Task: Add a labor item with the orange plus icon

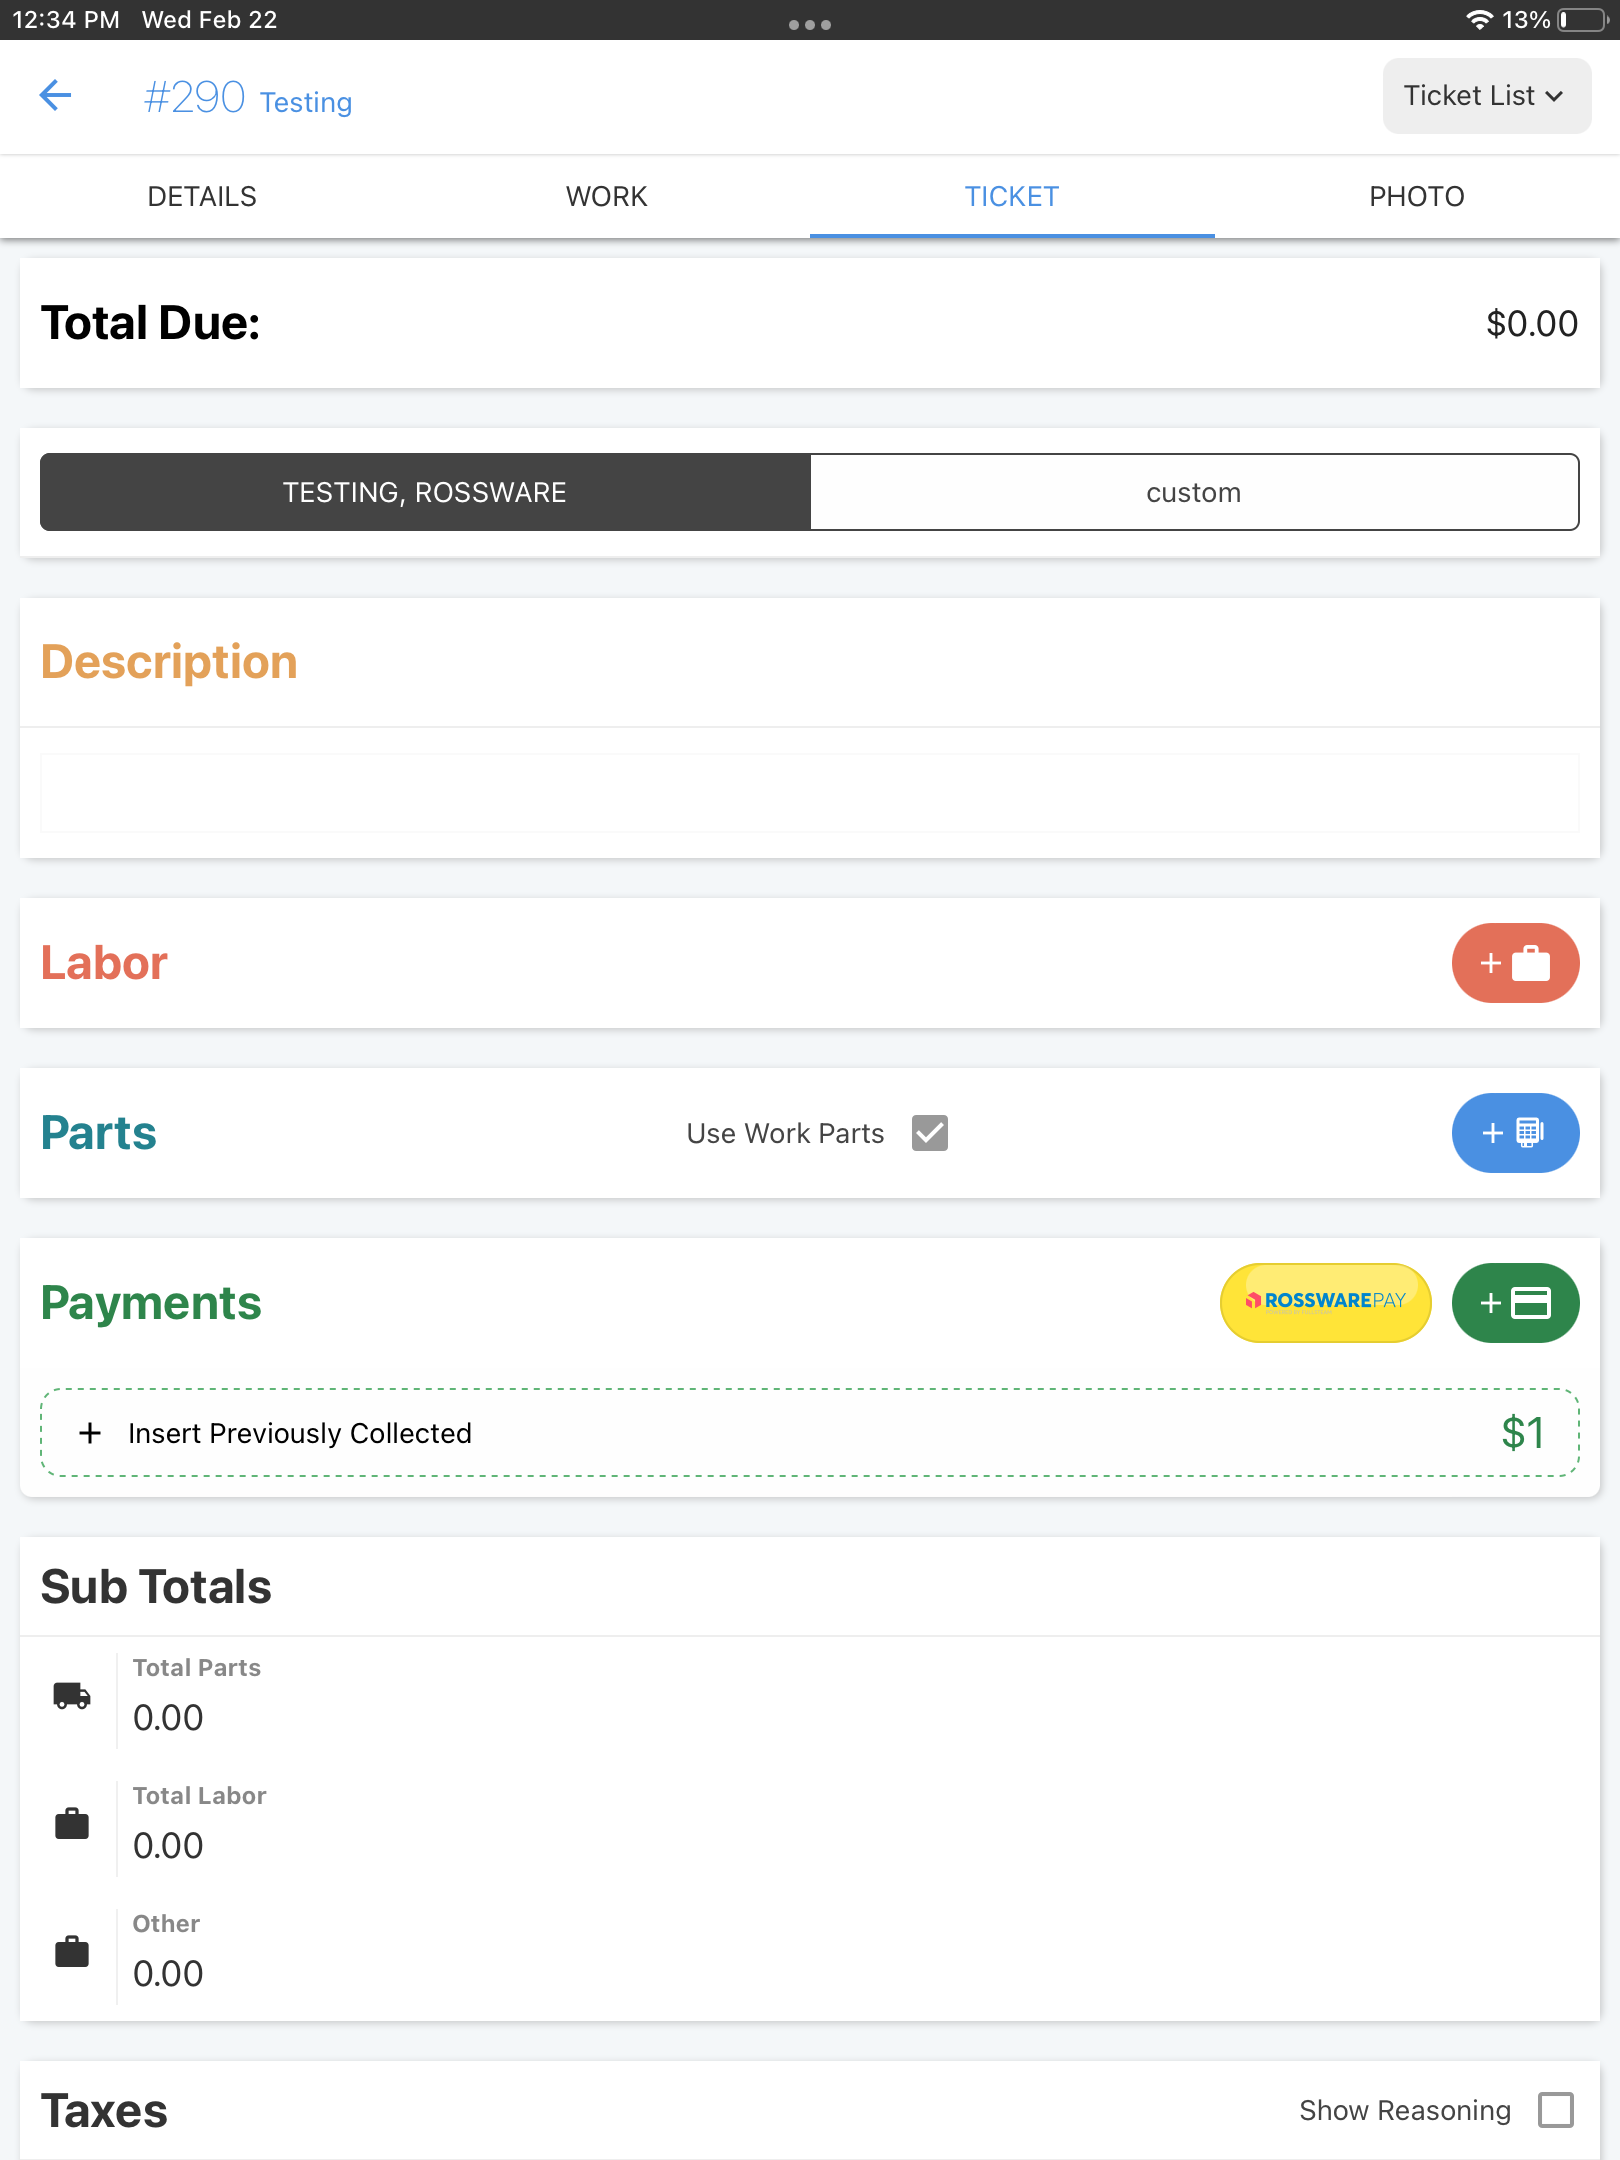Action: (1515, 963)
